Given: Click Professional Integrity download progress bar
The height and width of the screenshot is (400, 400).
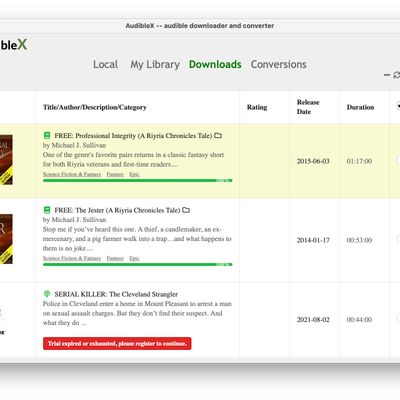Looking at the screenshot, I should pyautogui.click(x=138, y=180).
